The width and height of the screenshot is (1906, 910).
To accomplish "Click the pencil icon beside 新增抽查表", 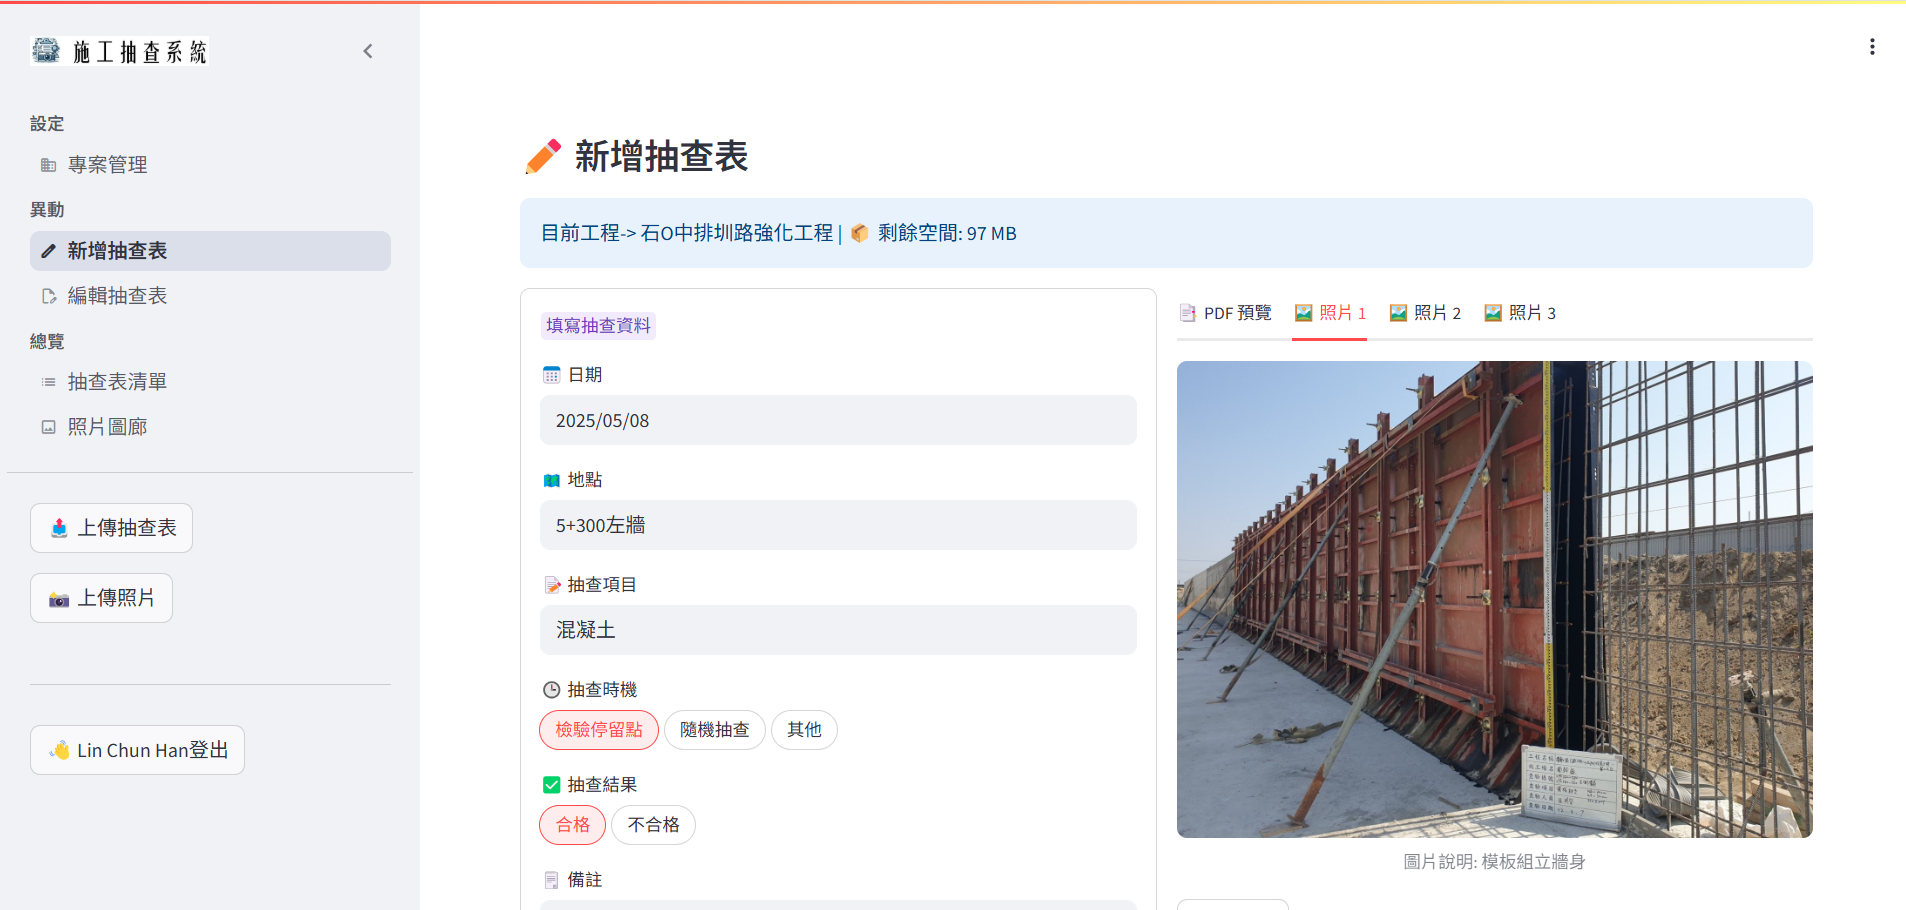I will [48, 251].
